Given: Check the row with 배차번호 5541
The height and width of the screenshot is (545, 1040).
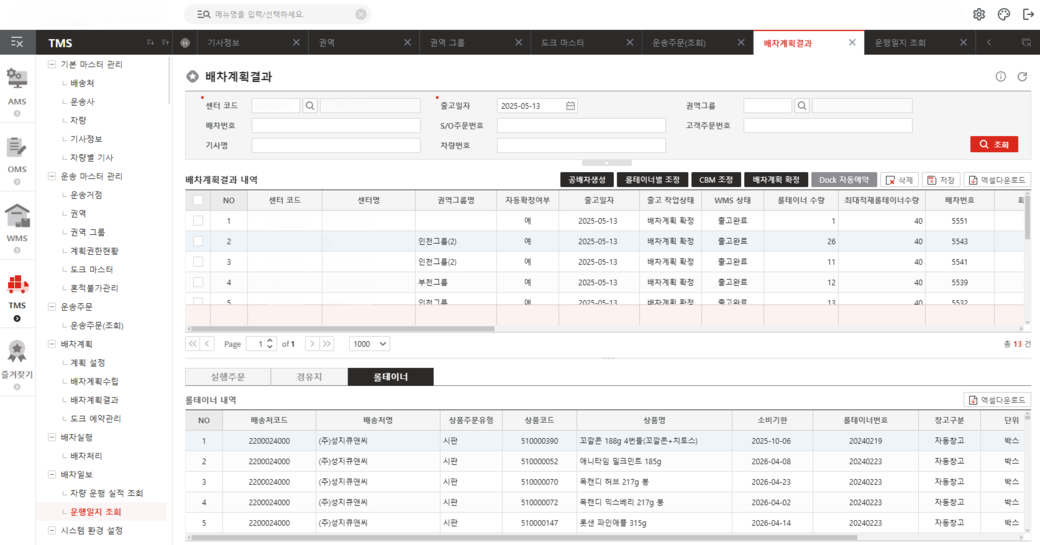Looking at the screenshot, I should (198, 262).
